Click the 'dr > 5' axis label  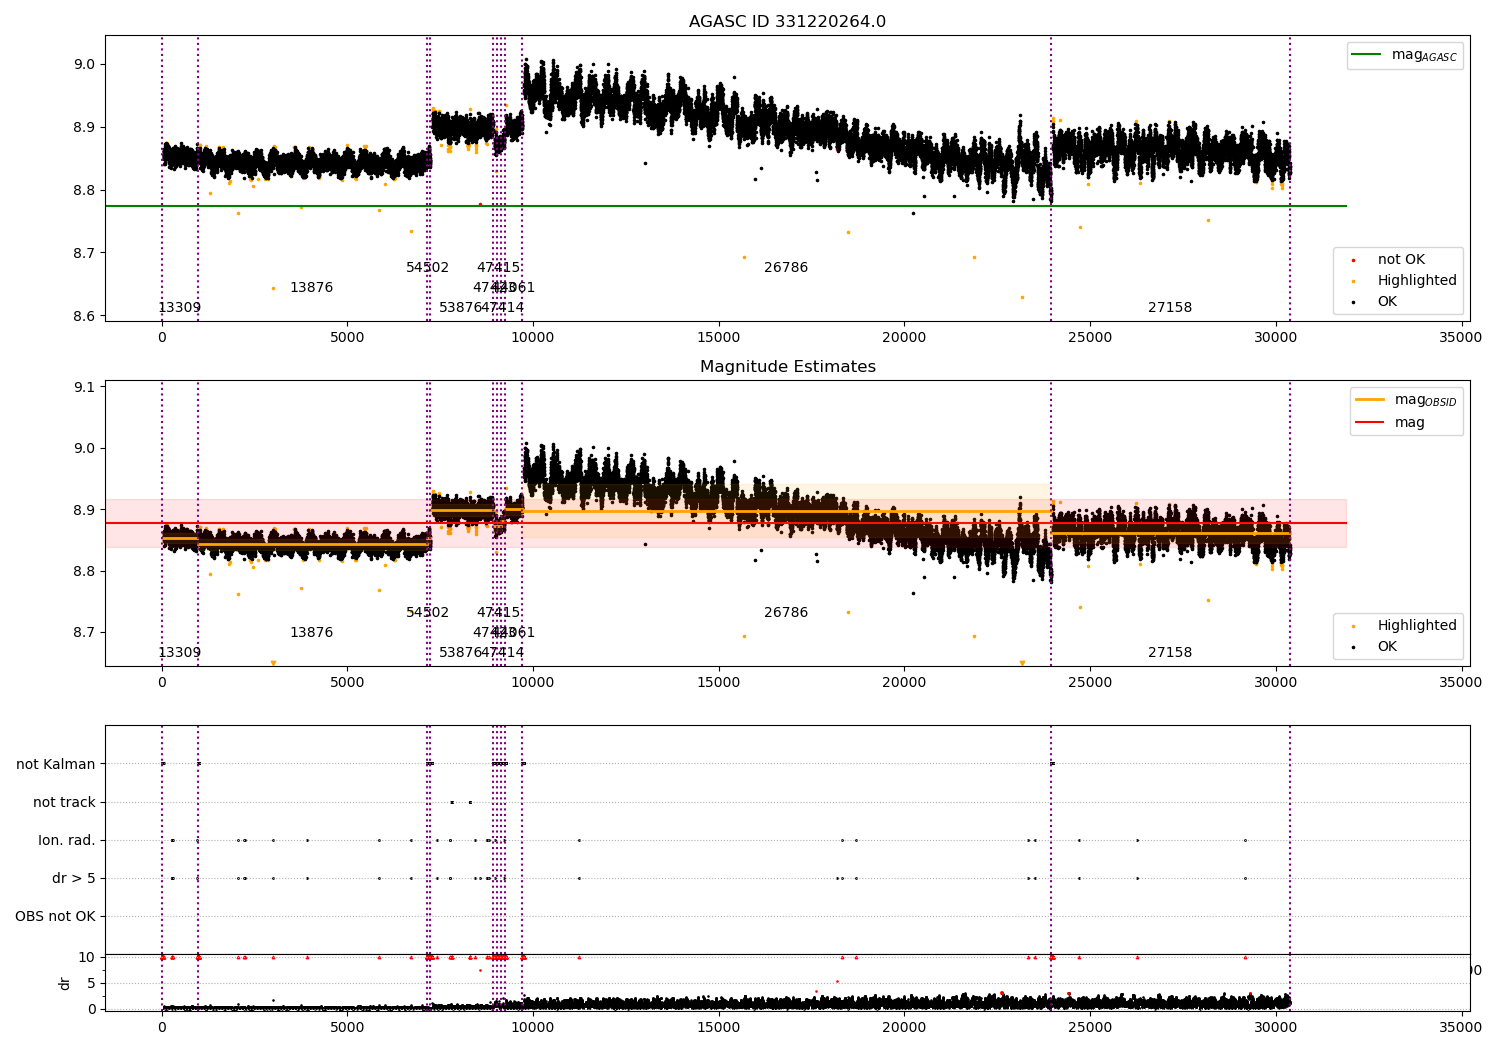74,878
